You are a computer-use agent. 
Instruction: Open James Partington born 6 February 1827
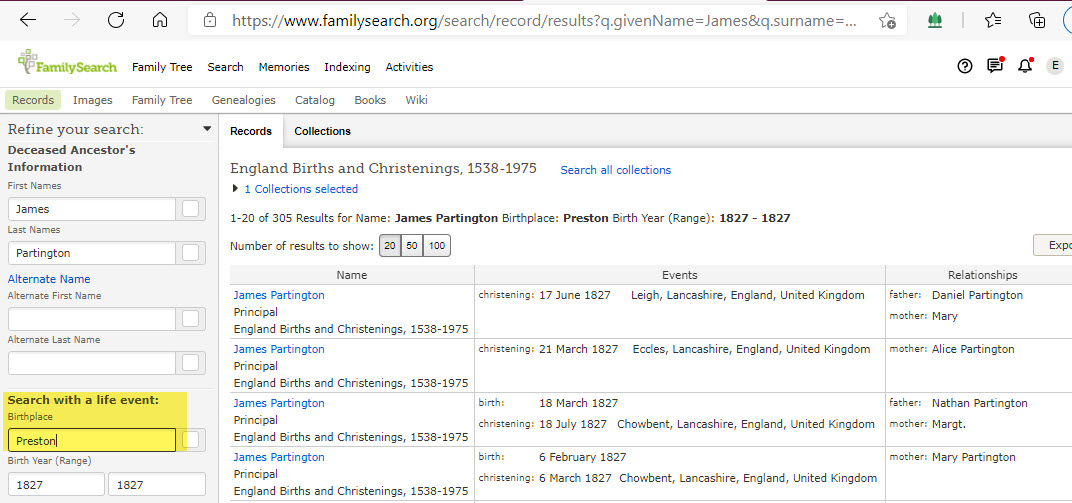point(279,457)
